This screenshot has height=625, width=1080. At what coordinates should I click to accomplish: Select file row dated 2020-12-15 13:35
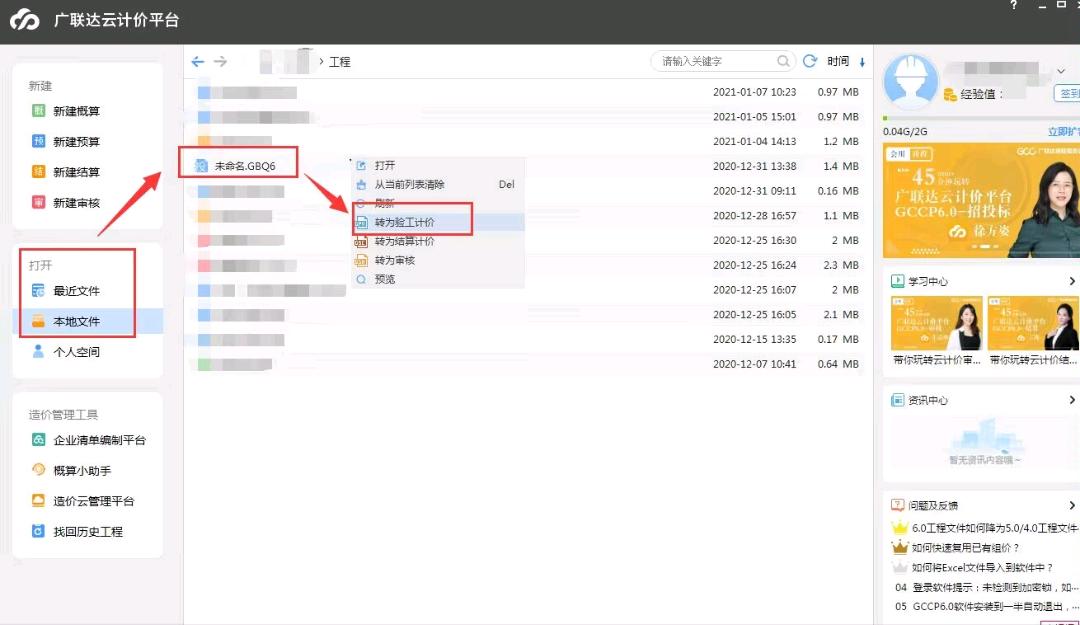pos(528,340)
